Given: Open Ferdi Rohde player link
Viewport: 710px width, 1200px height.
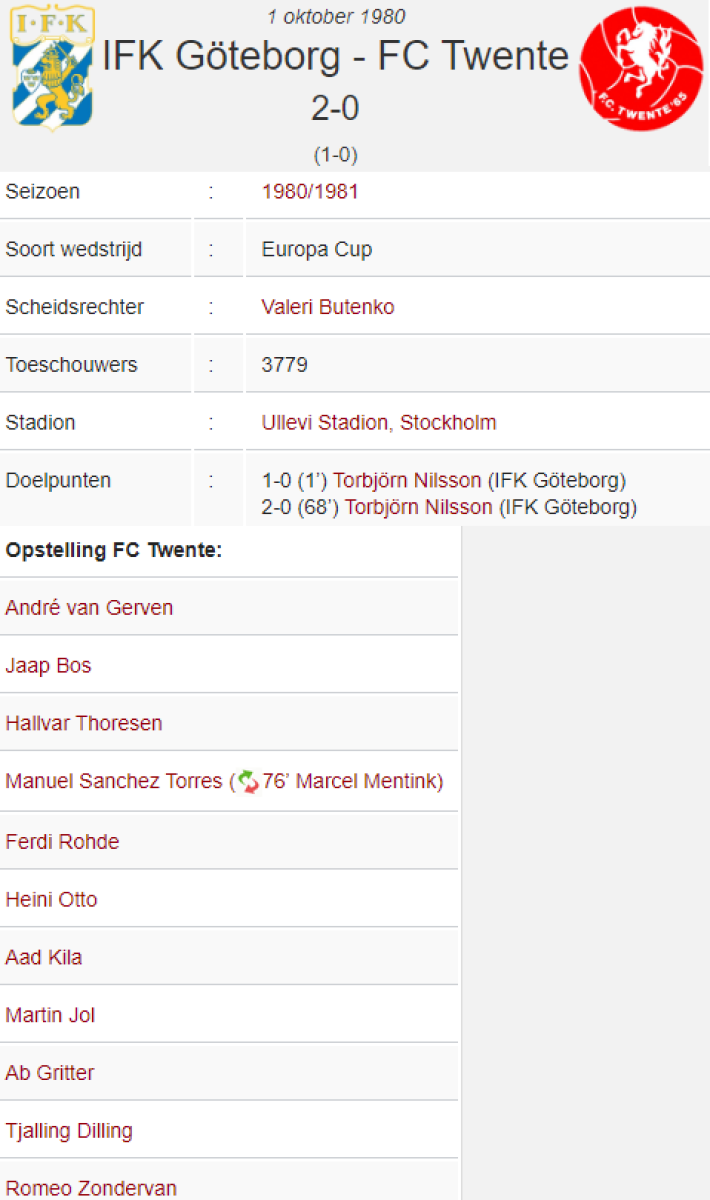Looking at the screenshot, I should pyautogui.click(x=62, y=842).
